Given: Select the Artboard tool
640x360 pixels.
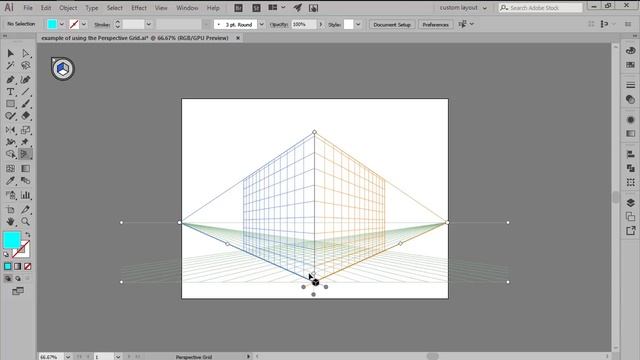Looking at the screenshot, I should tap(11, 209).
